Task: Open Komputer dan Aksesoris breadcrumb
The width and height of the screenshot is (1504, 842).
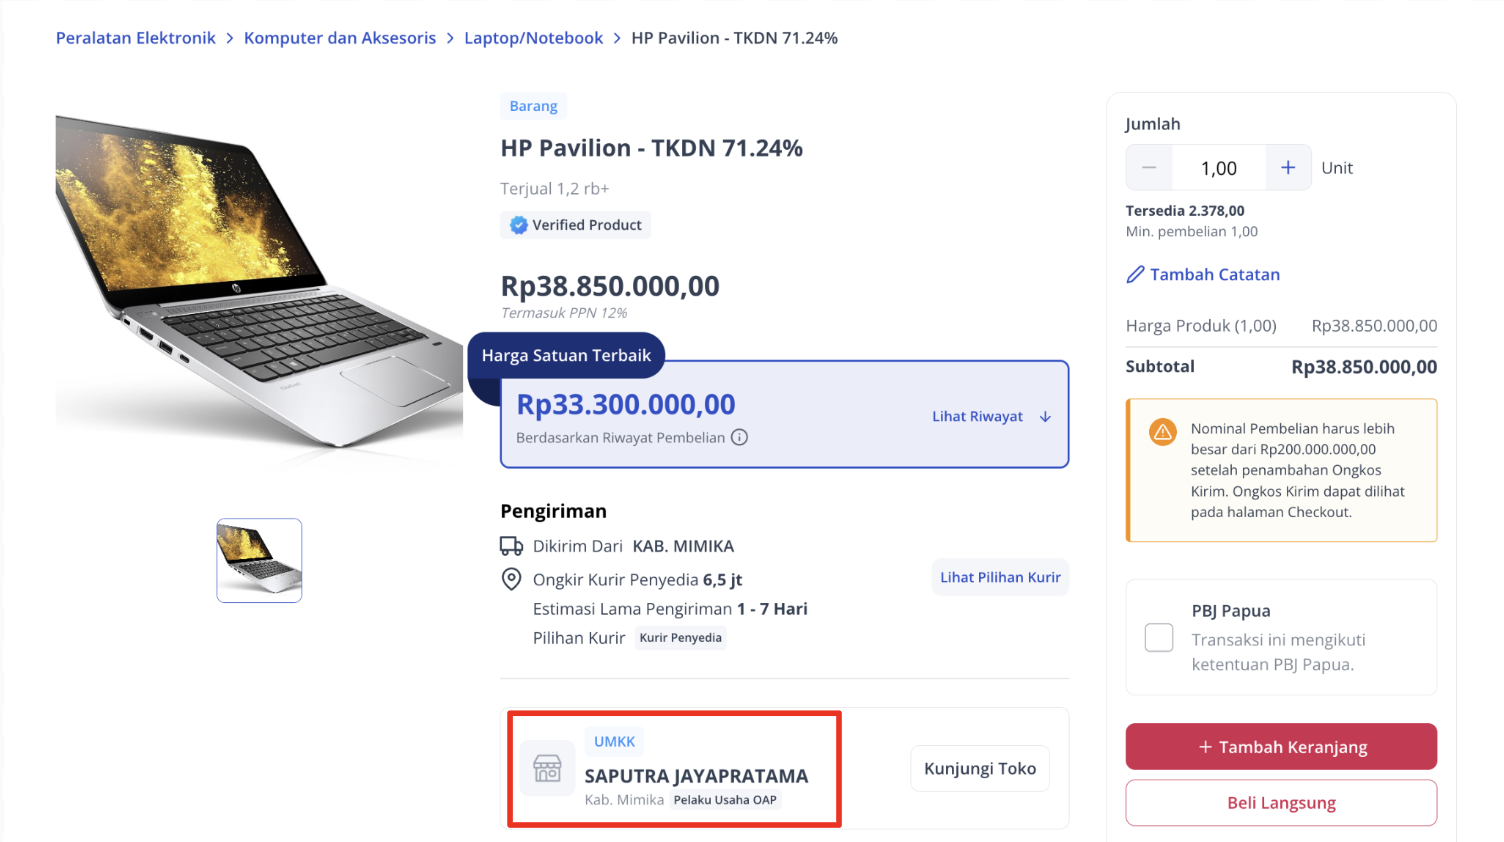Action: click(x=340, y=38)
